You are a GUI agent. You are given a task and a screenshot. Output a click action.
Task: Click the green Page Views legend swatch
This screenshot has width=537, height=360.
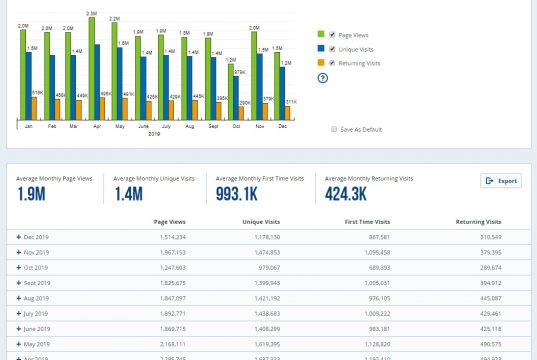coord(321,34)
